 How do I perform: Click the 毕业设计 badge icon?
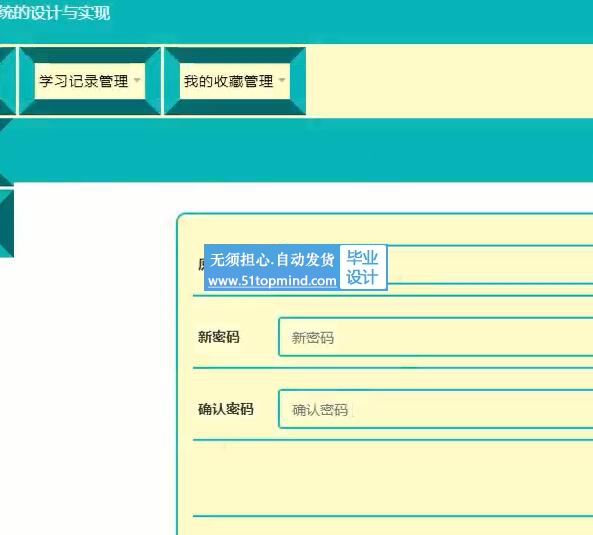point(363,267)
